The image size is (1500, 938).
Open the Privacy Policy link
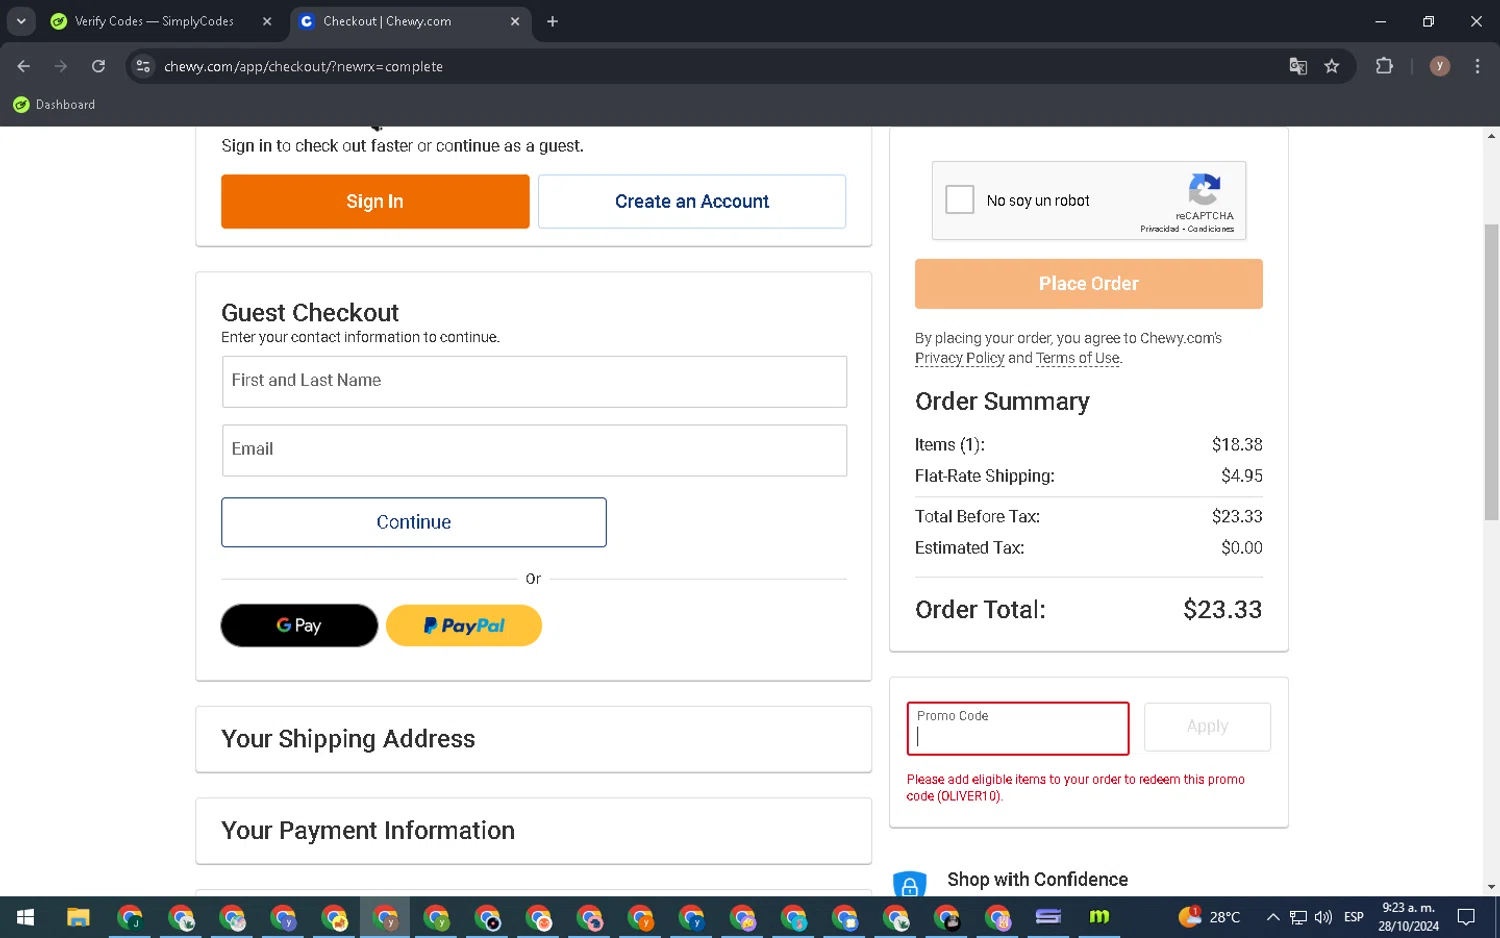click(x=959, y=358)
